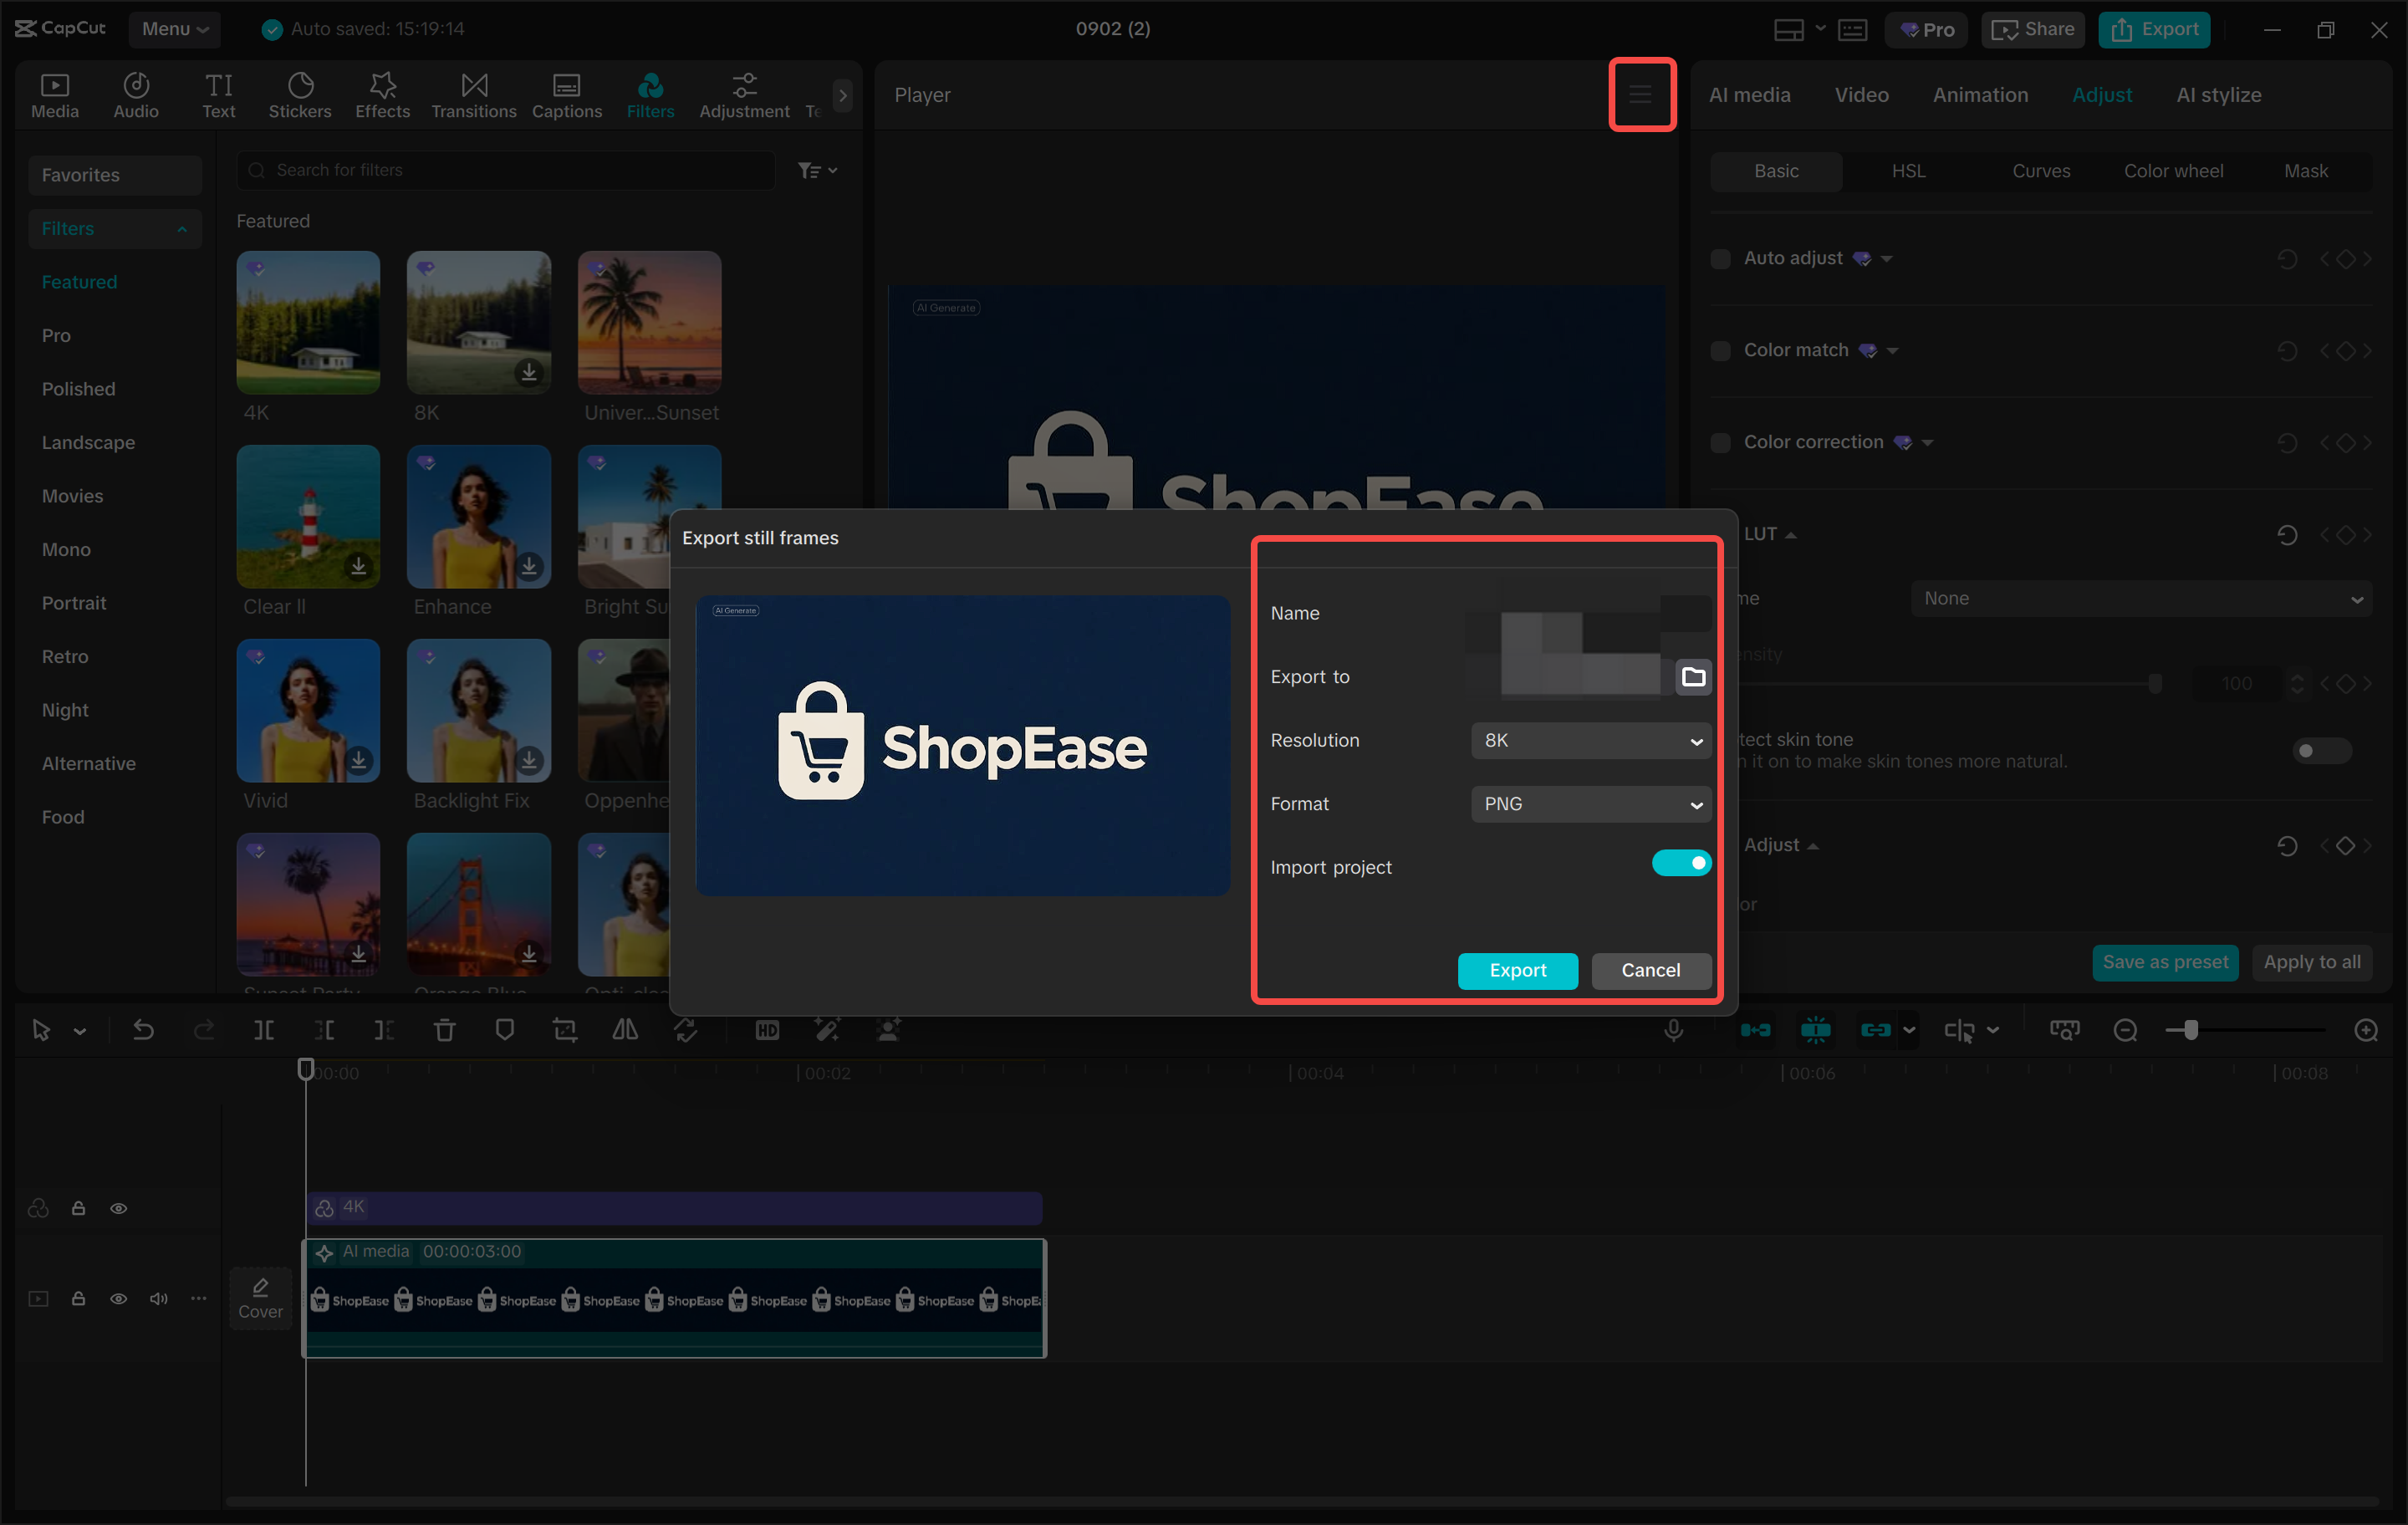Toggle visibility of the 4K track
Image resolution: width=2408 pixels, height=1525 pixels.
click(x=119, y=1208)
